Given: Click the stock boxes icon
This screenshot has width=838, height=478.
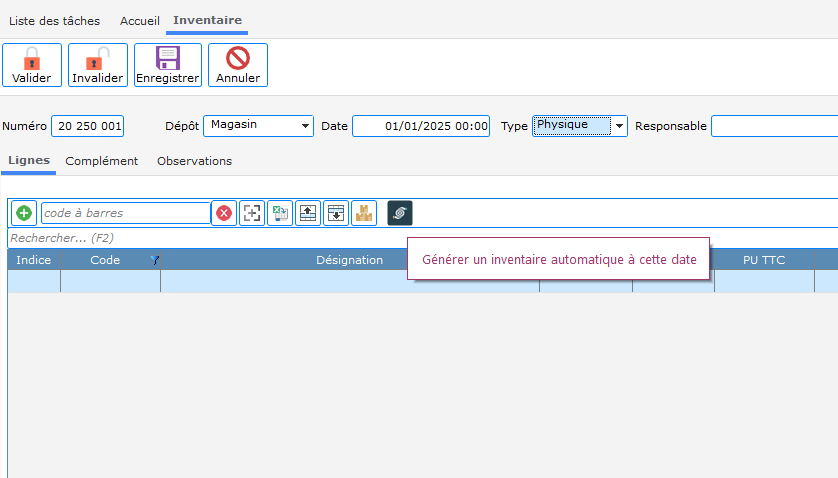Looking at the screenshot, I should pyautogui.click(x=364, y=213).
